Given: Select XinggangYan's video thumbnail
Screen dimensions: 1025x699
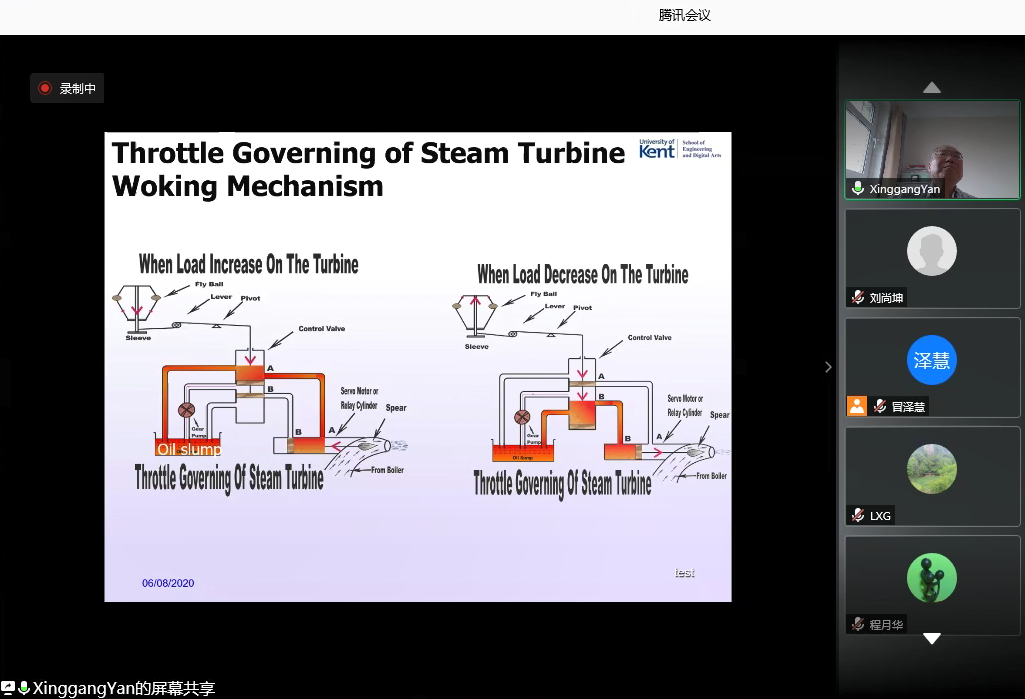Looking at the screenshot, I should 932,149.
